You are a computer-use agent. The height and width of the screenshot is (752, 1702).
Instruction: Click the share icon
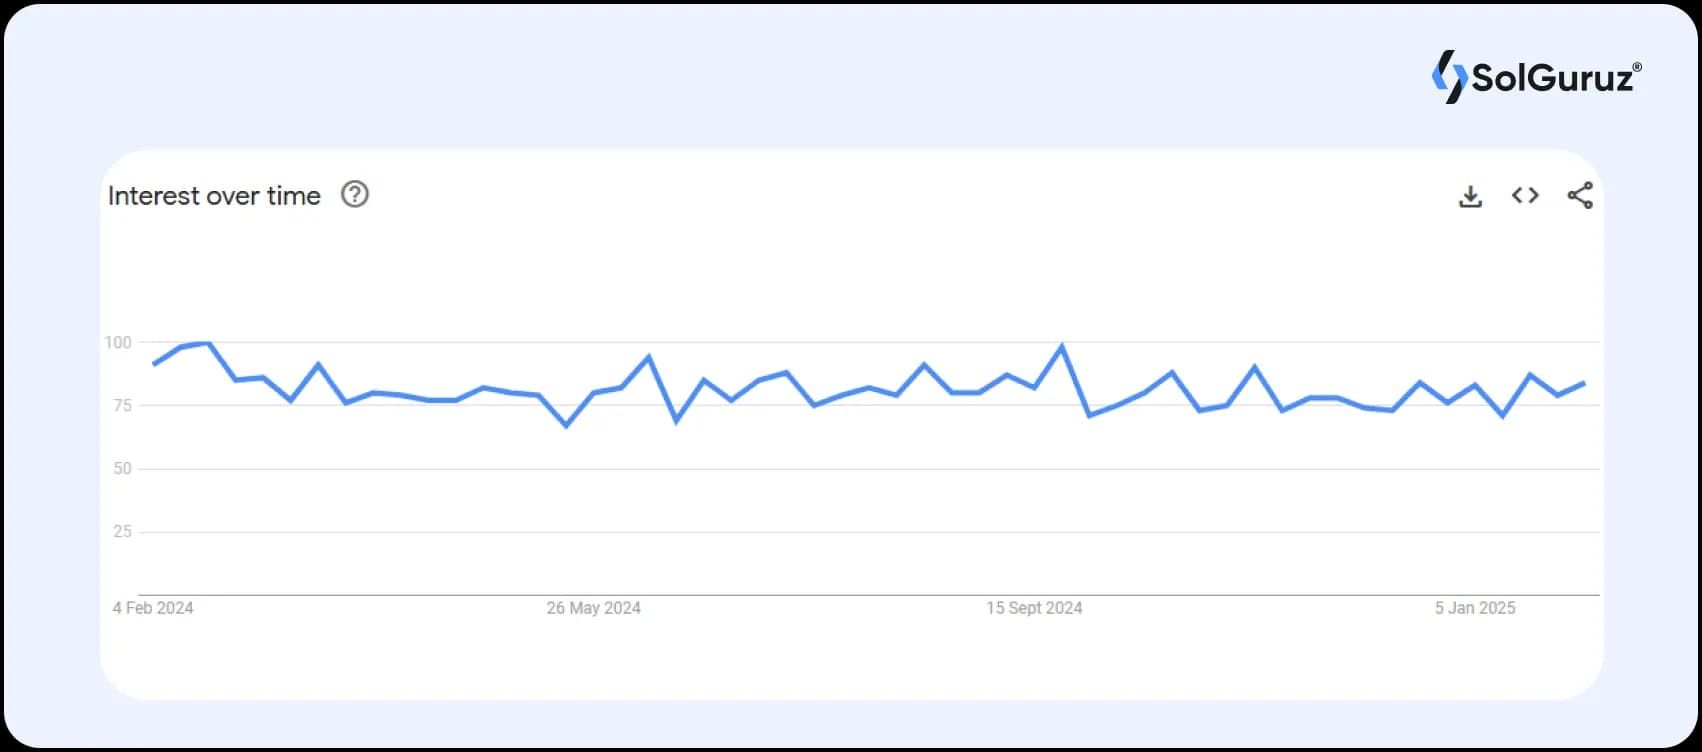pos(1580,195)
